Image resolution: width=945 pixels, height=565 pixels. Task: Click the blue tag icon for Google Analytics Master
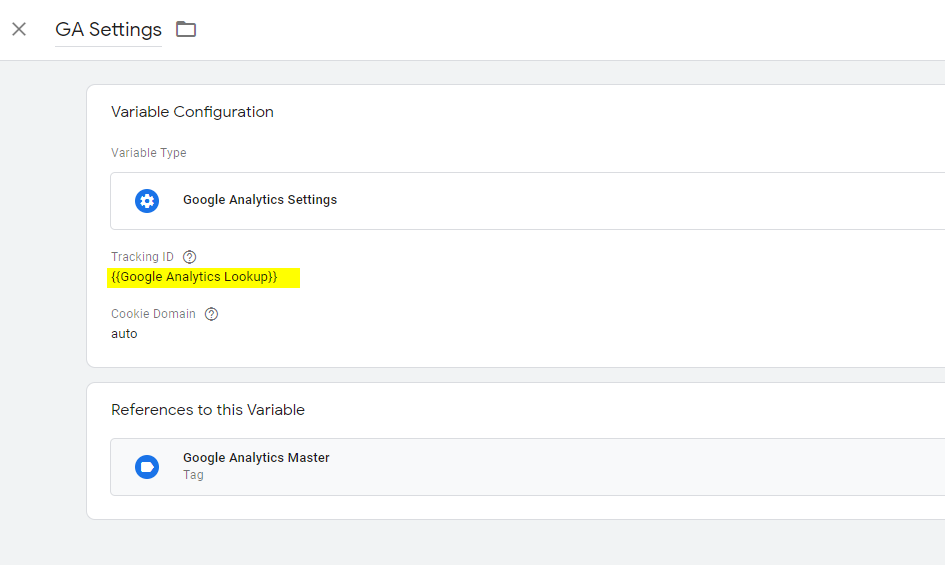point(146,467)
